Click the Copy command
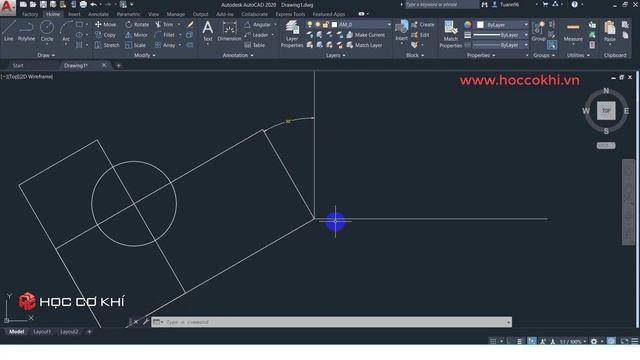This screenshot has width=640, height=360. point(106,35)
